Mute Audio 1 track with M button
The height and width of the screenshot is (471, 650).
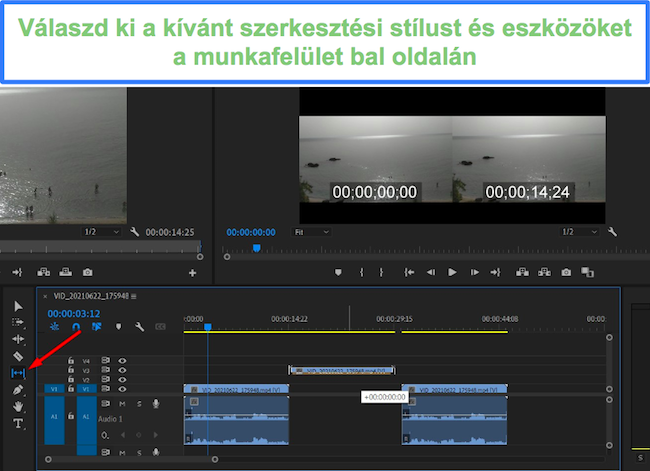pos(122,403)
